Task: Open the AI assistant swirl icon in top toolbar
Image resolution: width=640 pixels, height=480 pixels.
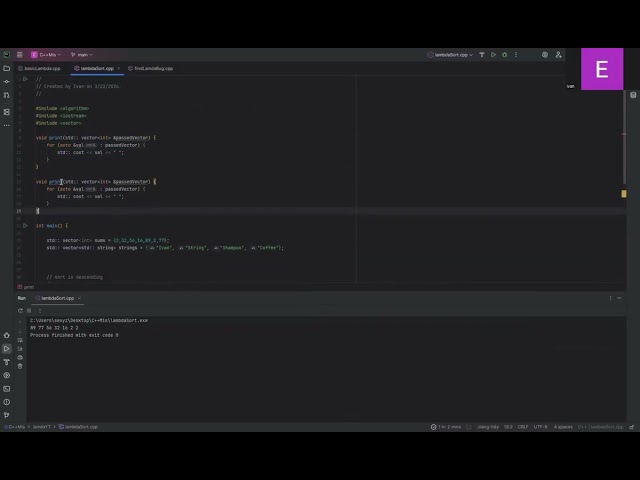Action: click(x=544, y=55)
